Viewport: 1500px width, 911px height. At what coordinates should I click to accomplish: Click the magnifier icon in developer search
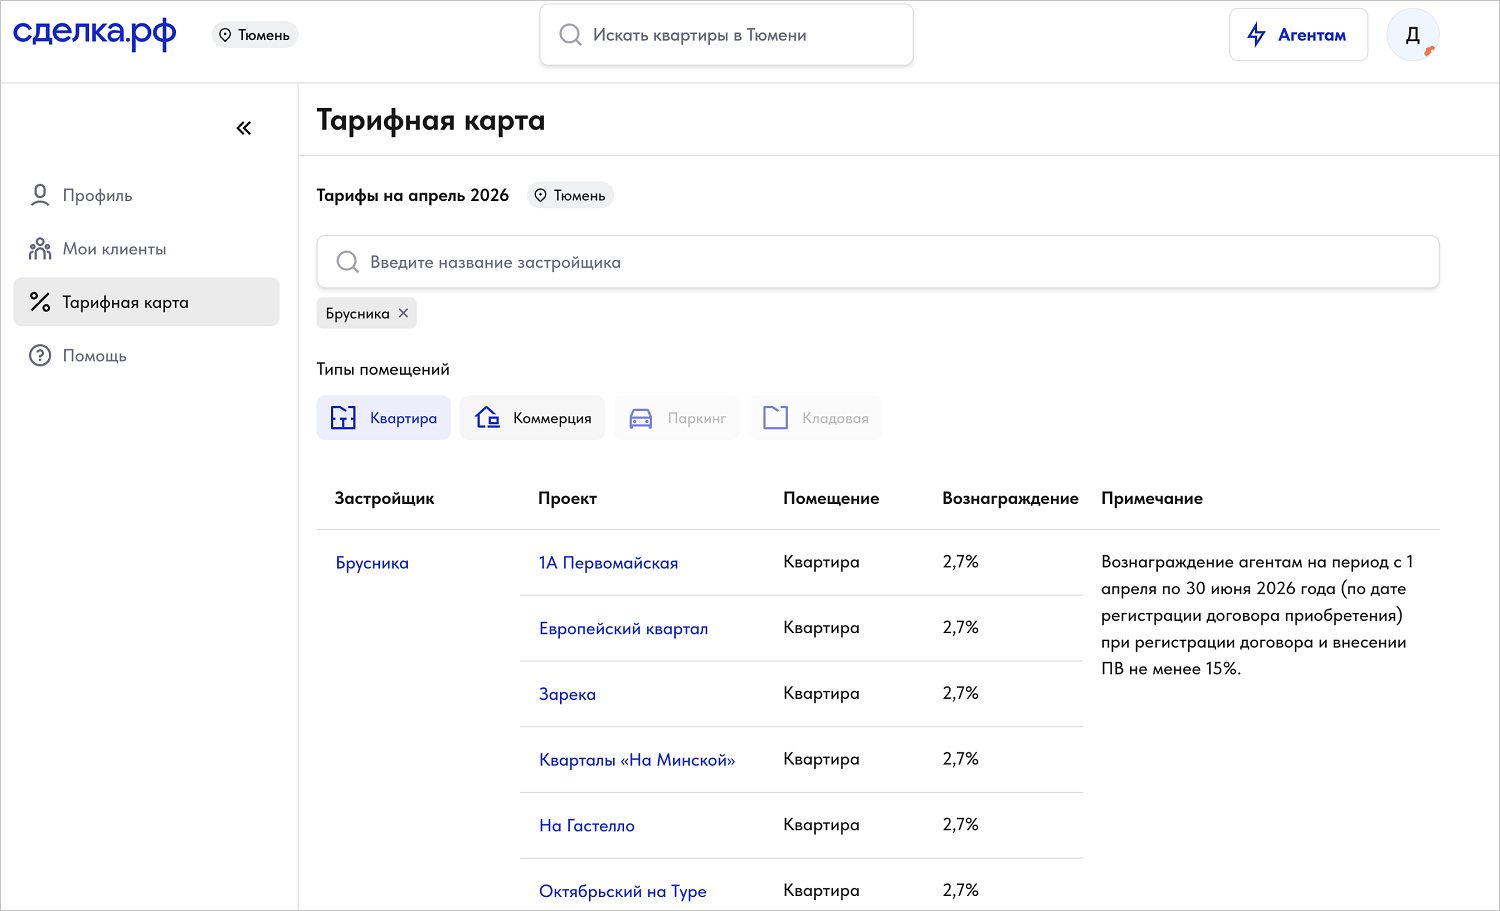(x=347, y=262)
